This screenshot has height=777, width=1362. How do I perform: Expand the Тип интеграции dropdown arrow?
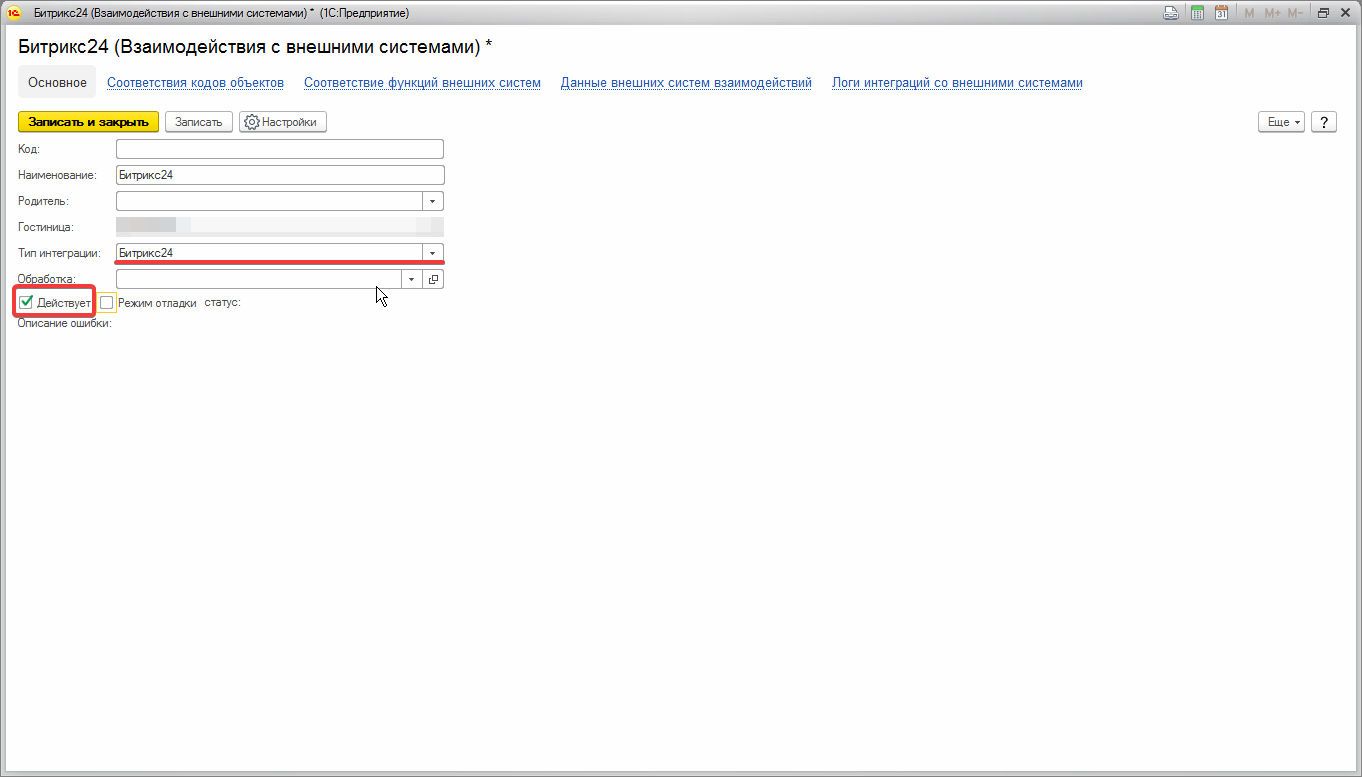[433, 253]
